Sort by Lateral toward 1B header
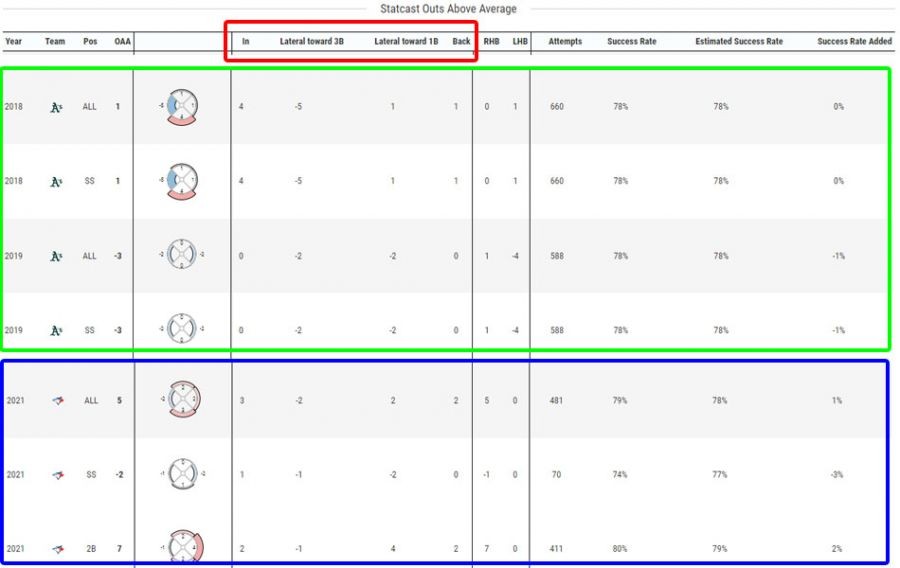 (406, 41)
